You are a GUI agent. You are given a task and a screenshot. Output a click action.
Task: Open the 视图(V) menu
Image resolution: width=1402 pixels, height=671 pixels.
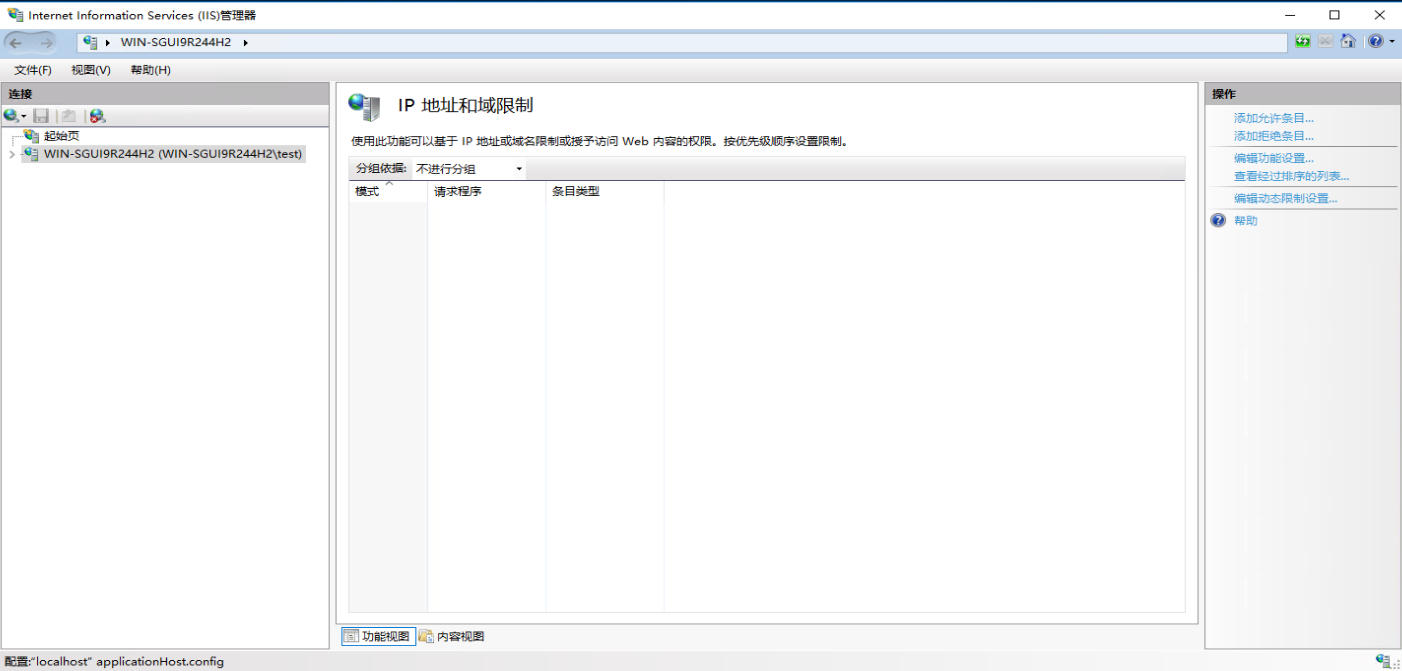click(91, 70)
